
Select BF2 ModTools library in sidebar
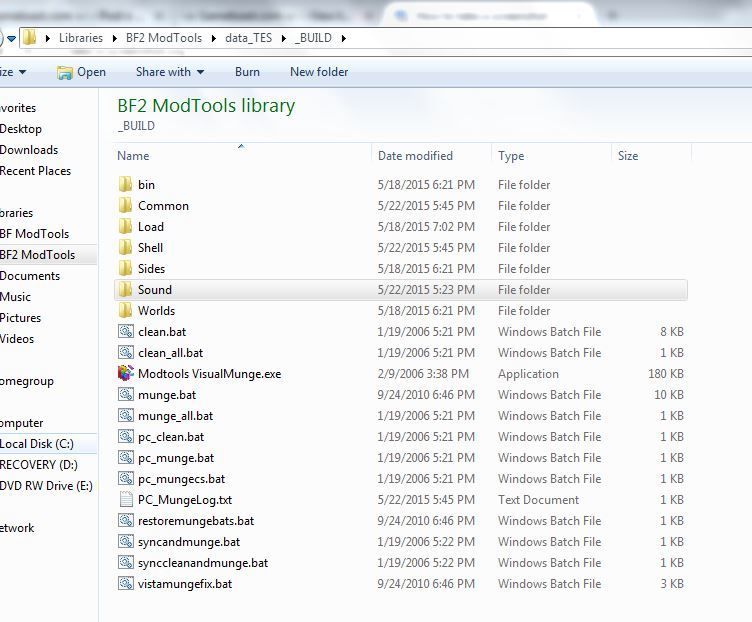click(x=37, y=255)
